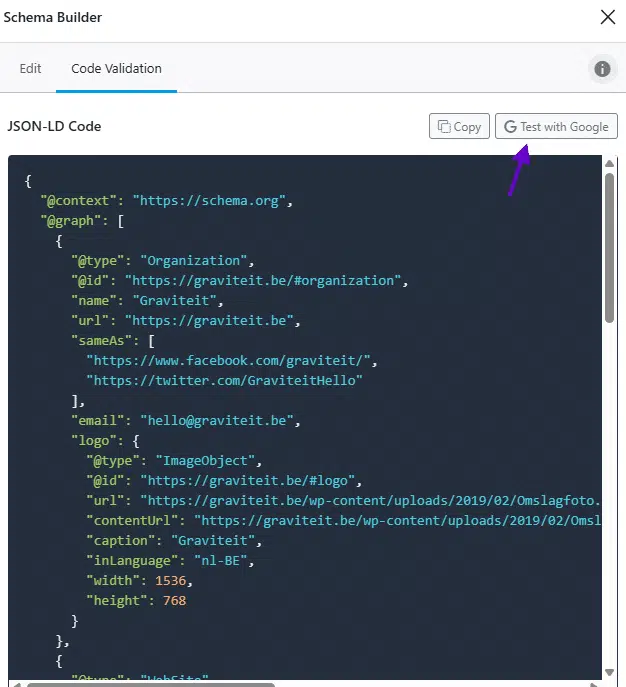Click the width value 1536

[x=171, y=581]
